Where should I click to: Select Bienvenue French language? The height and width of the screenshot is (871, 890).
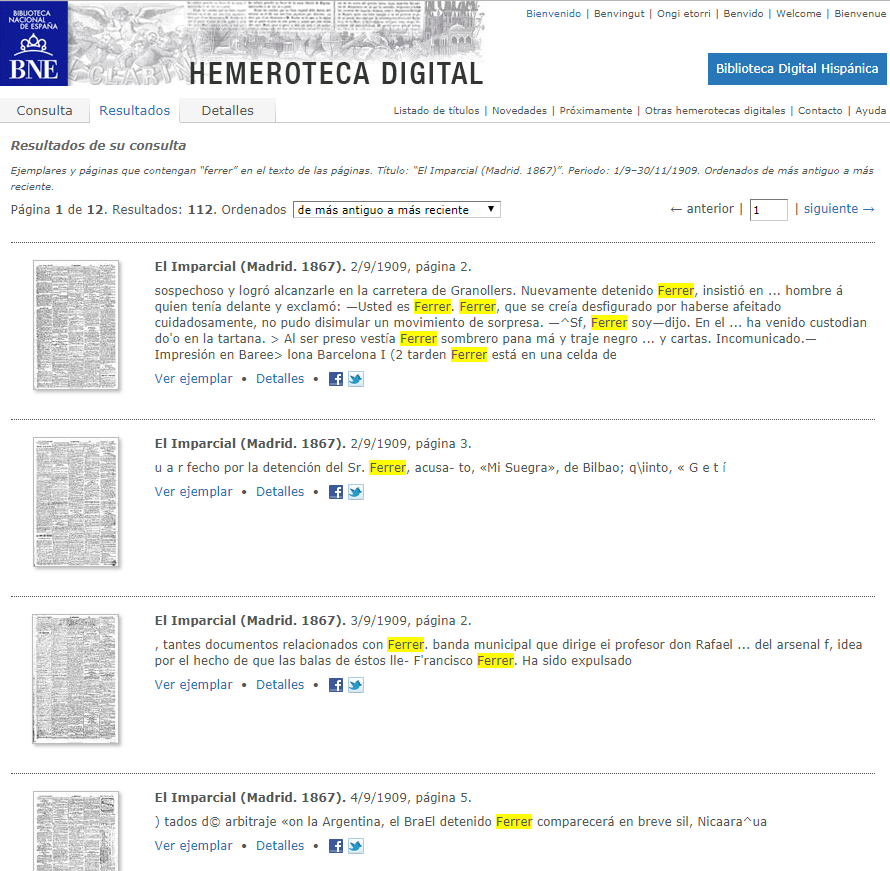coord(860,14)
